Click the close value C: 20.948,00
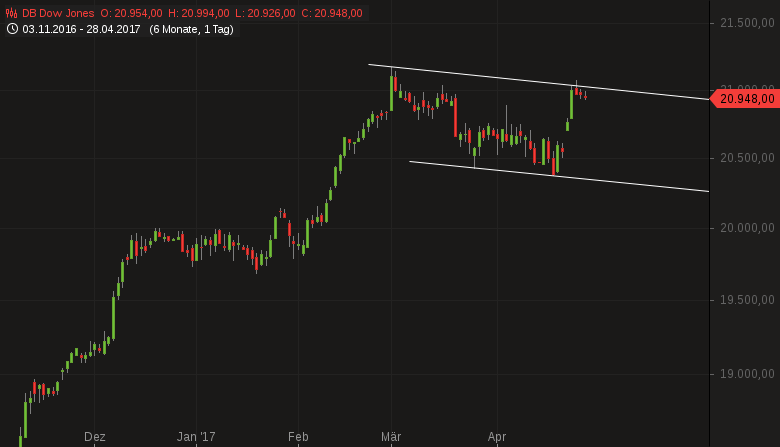 click(x=332, y=13)
